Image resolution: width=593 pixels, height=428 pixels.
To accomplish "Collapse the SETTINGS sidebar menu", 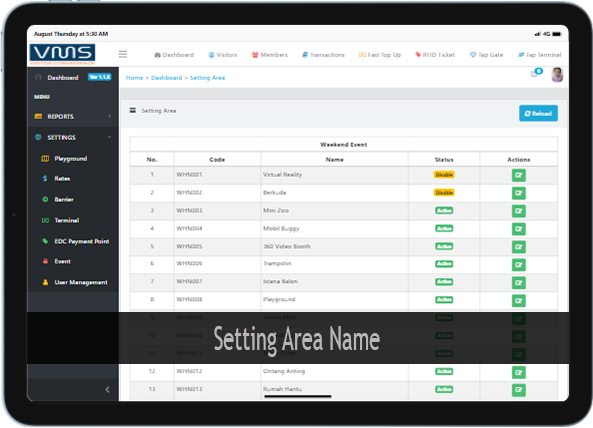I will [x=73, y=137].
